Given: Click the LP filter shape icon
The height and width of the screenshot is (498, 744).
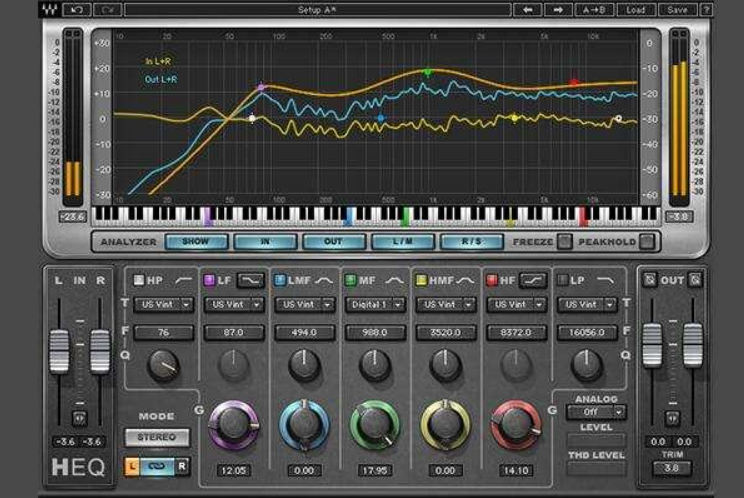Looking at the screenshot, I should tap(605, 280).
